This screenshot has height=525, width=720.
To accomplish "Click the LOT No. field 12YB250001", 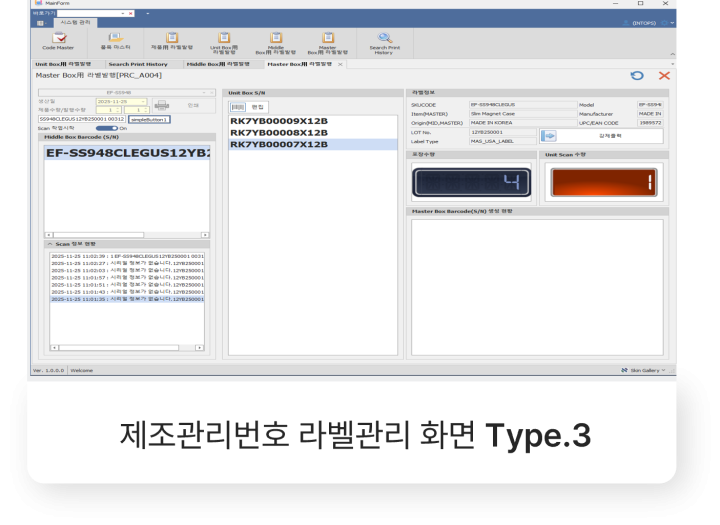I will click(x=502, y=132).
